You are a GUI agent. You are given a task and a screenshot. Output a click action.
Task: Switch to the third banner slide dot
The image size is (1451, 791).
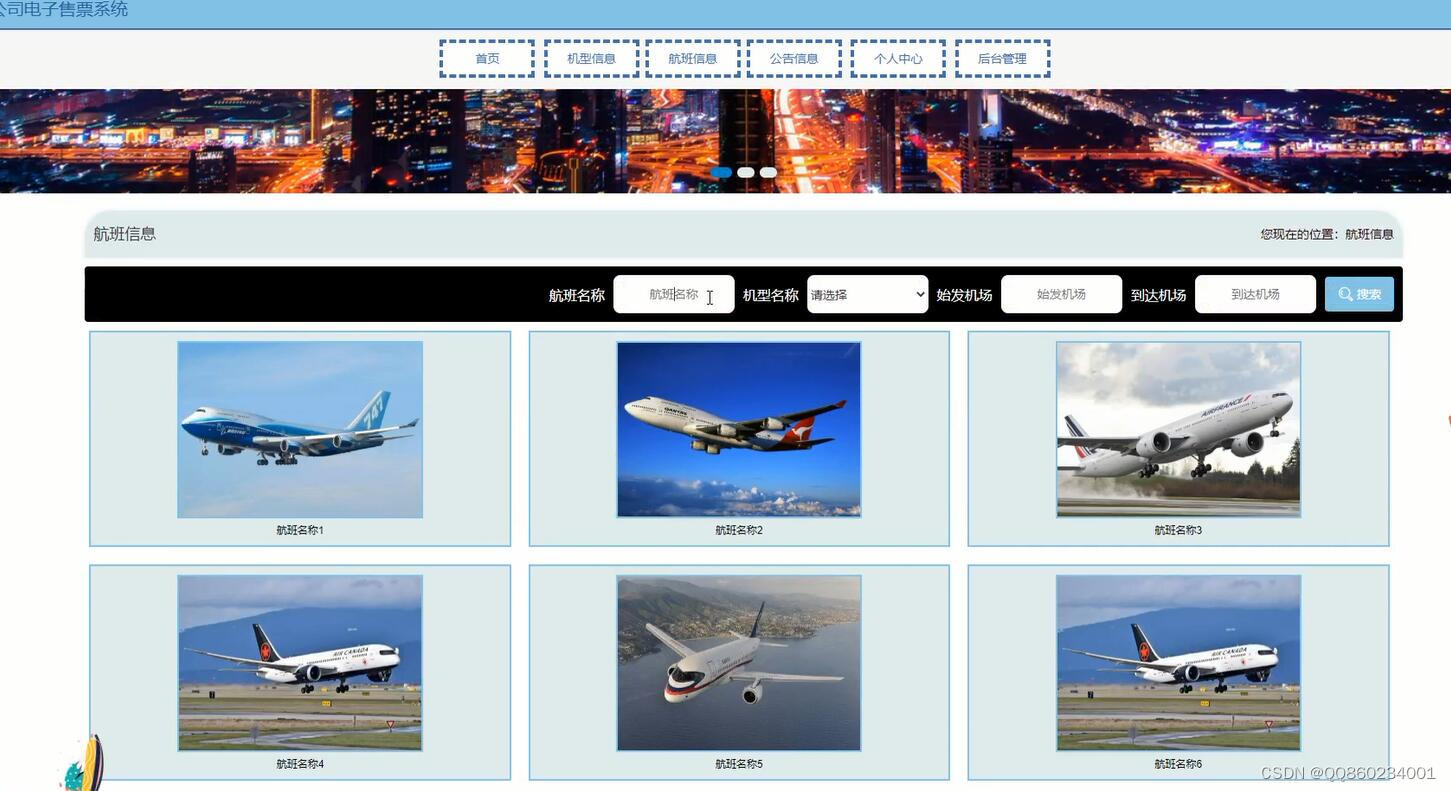(x=768, y=172)
